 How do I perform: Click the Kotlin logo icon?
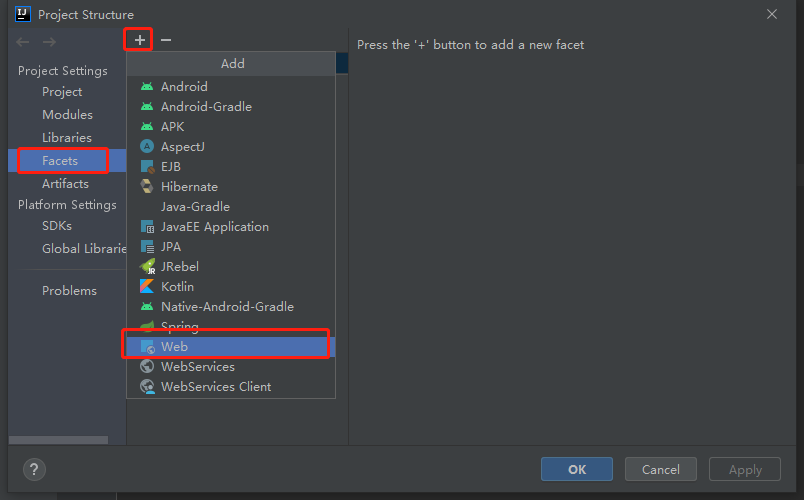click(x=147, y=287)
